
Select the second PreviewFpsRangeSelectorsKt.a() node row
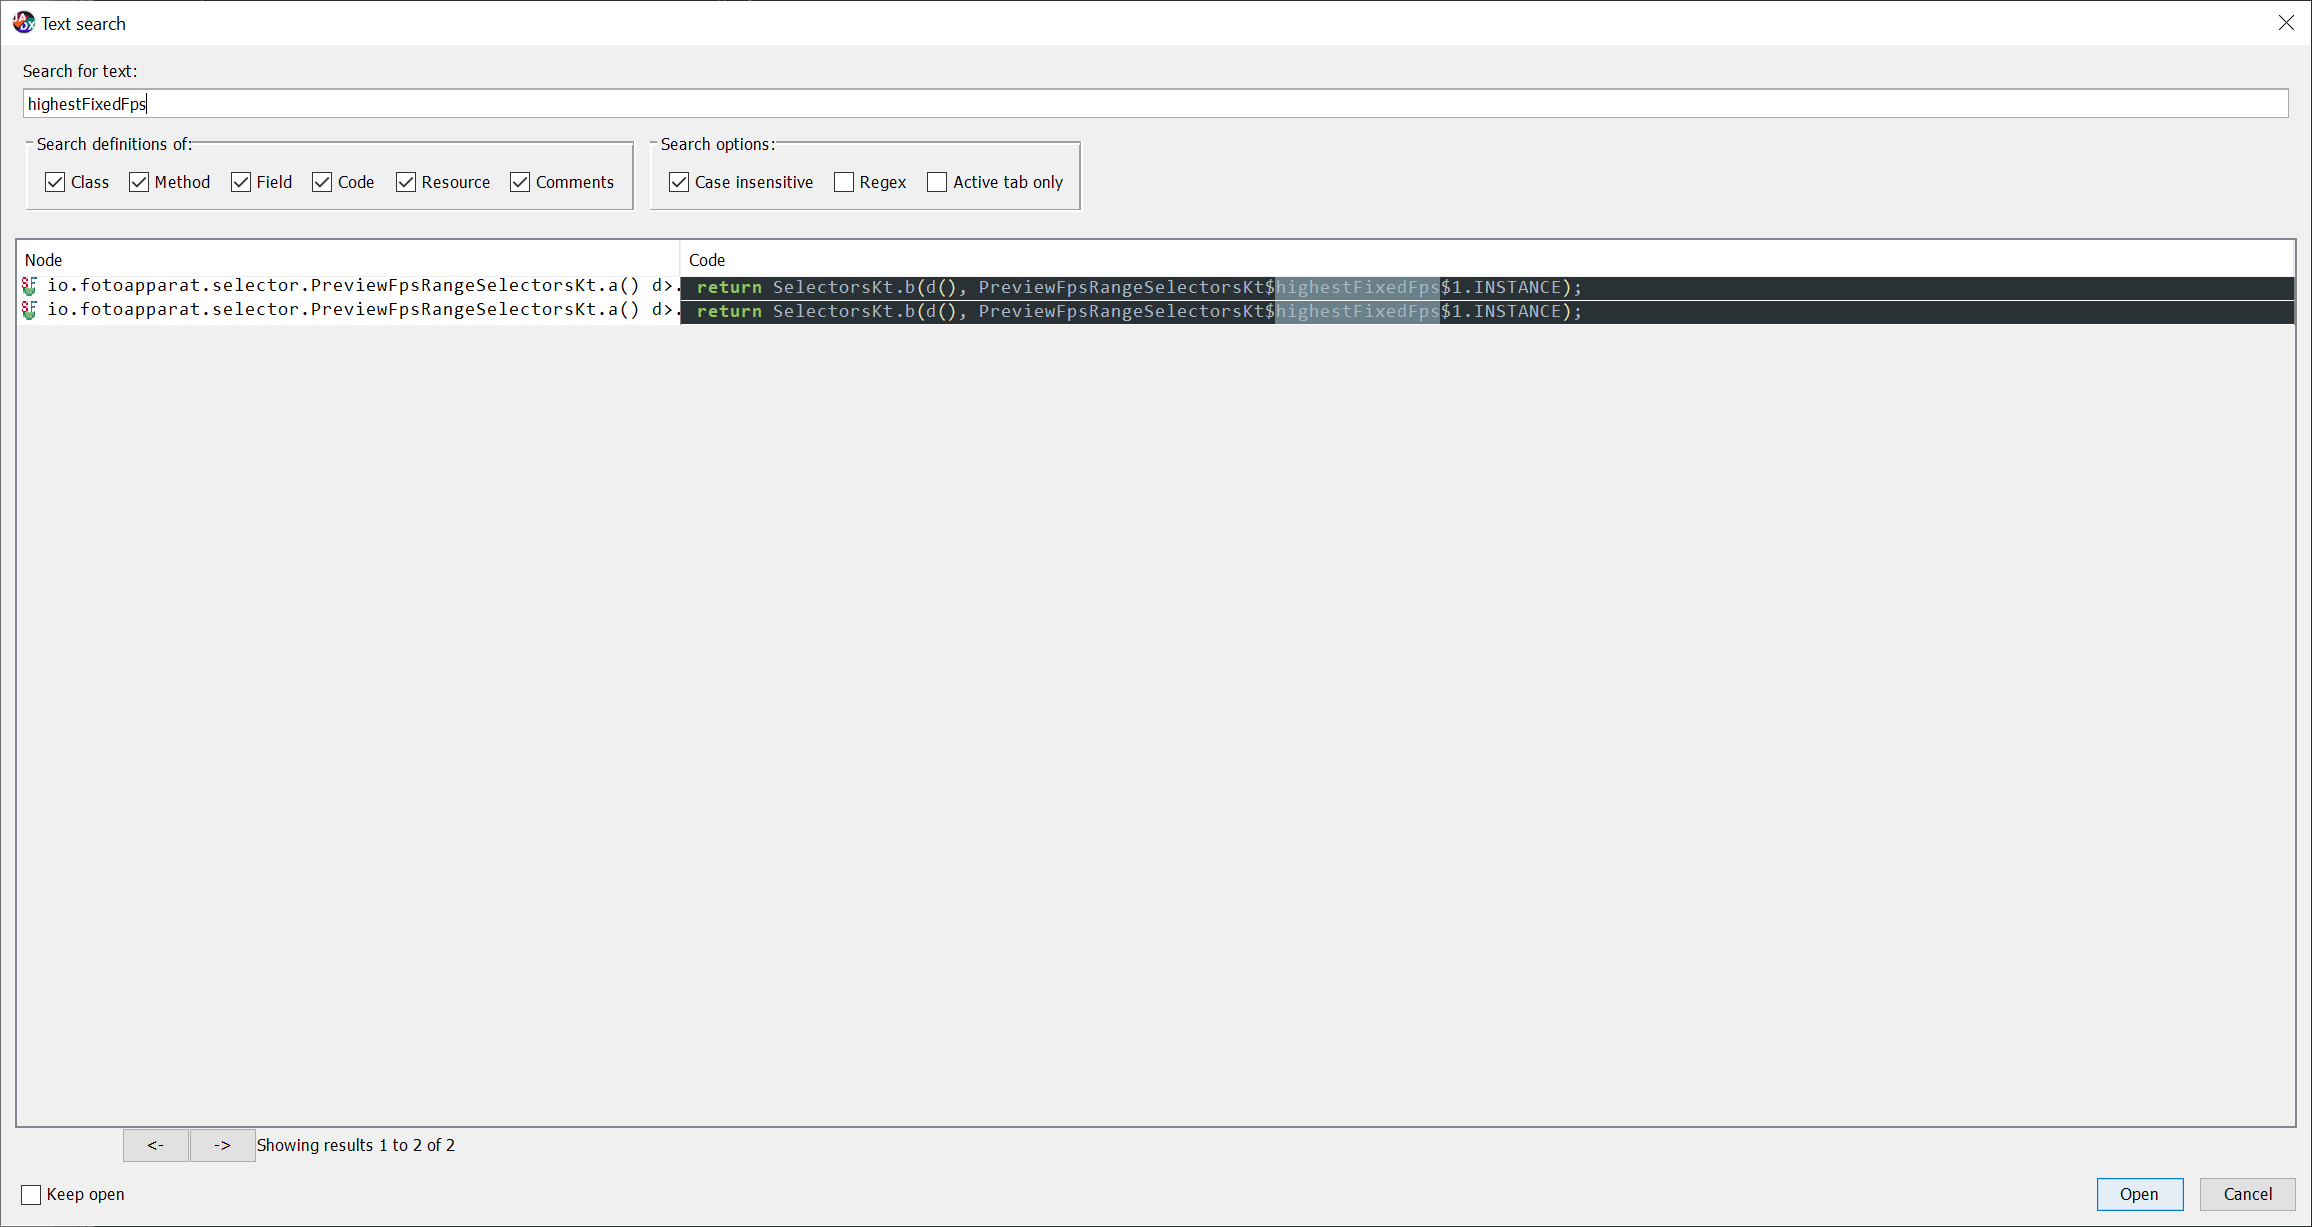point(349,310)
